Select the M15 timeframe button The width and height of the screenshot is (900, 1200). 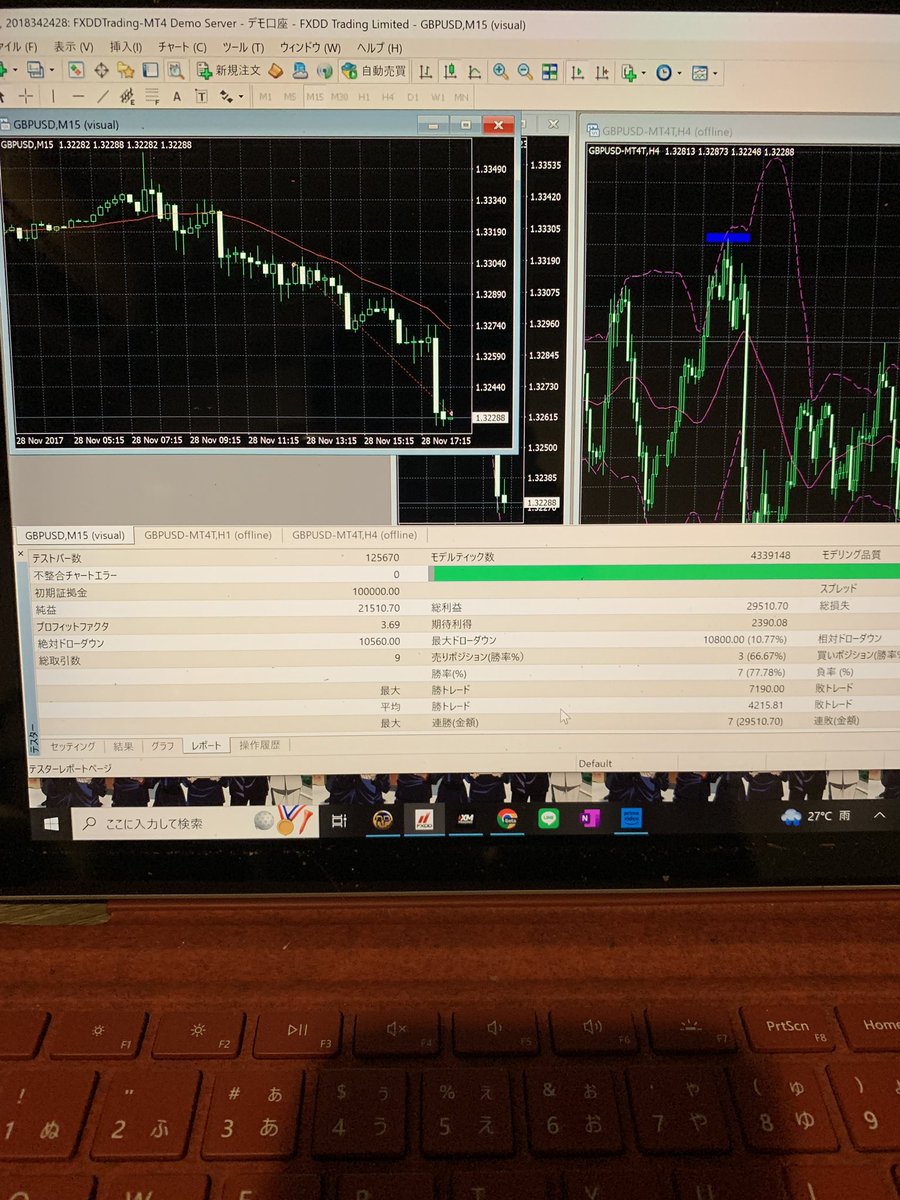(315, 97)
